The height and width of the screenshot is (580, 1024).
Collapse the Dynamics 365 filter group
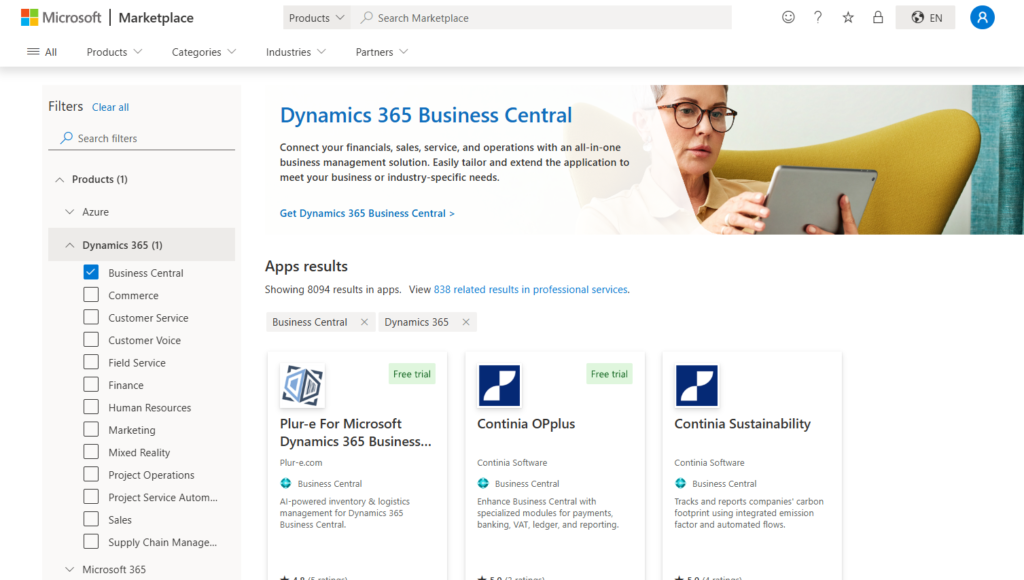[x=70, y=245]
